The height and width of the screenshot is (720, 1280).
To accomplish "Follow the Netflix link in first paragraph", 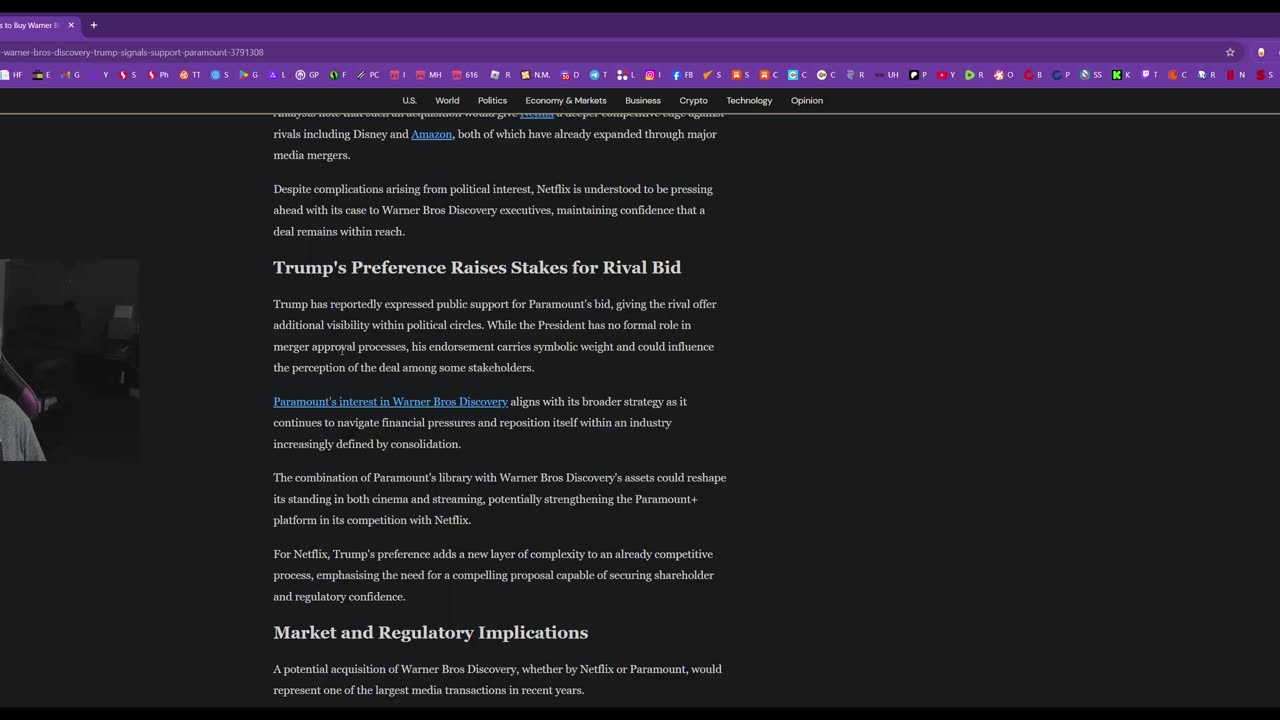I will [x=537, y=114].
